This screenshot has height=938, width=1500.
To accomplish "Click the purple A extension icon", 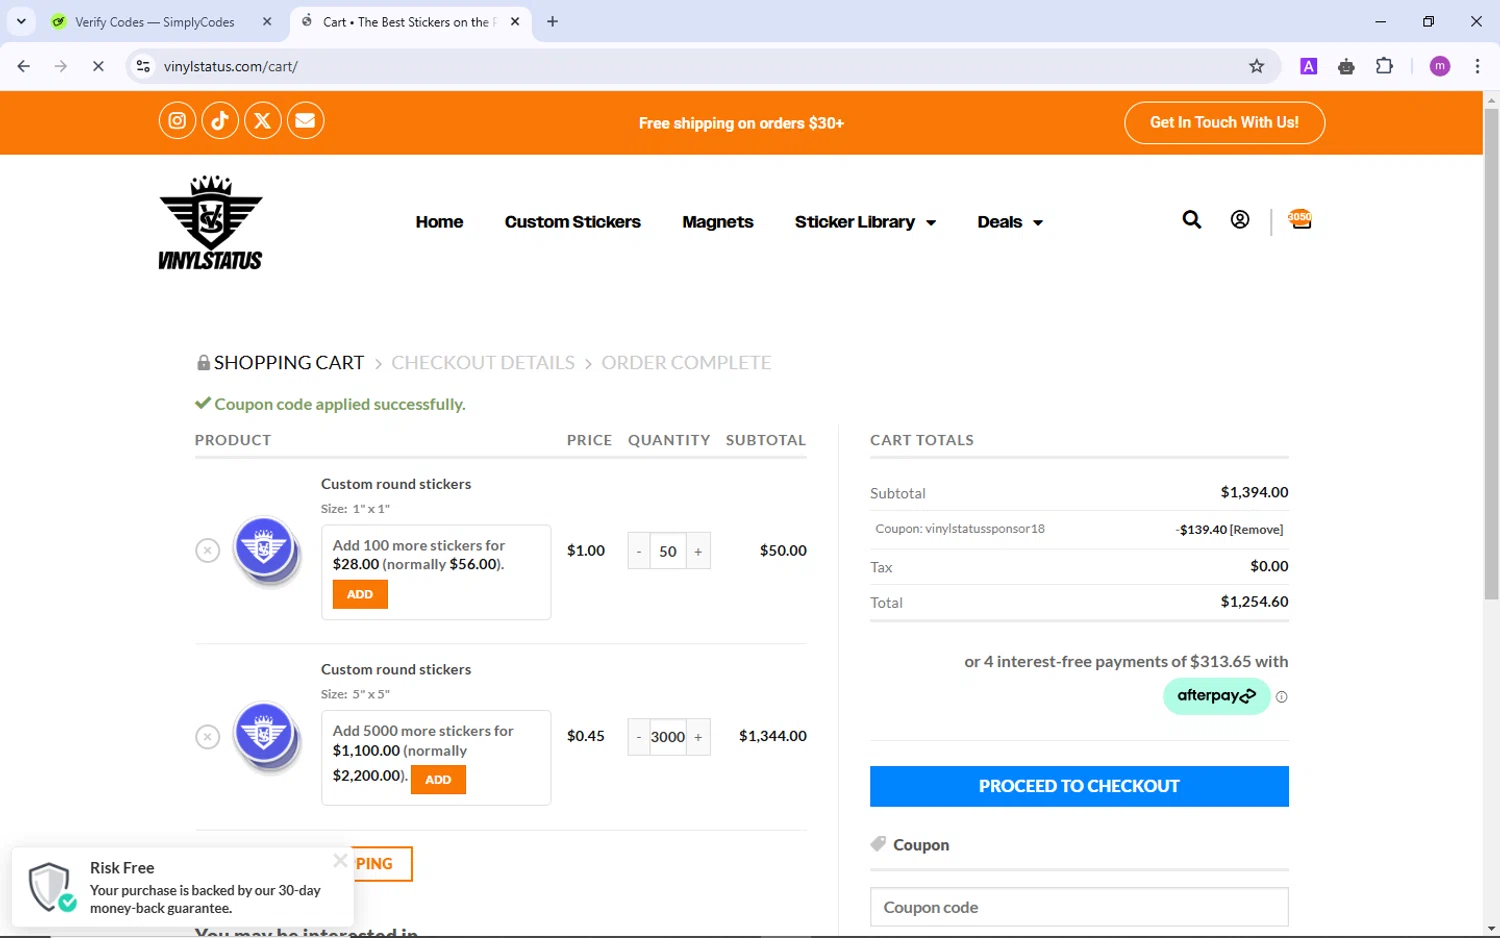I will click(x=1308, y=66).
